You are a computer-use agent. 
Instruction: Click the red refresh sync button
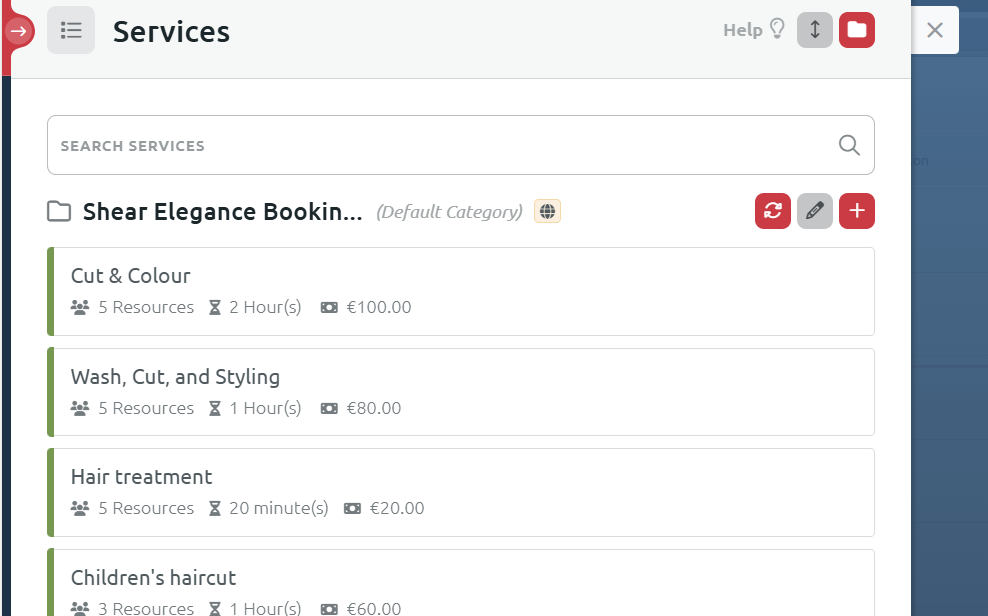tap(772, 211)
